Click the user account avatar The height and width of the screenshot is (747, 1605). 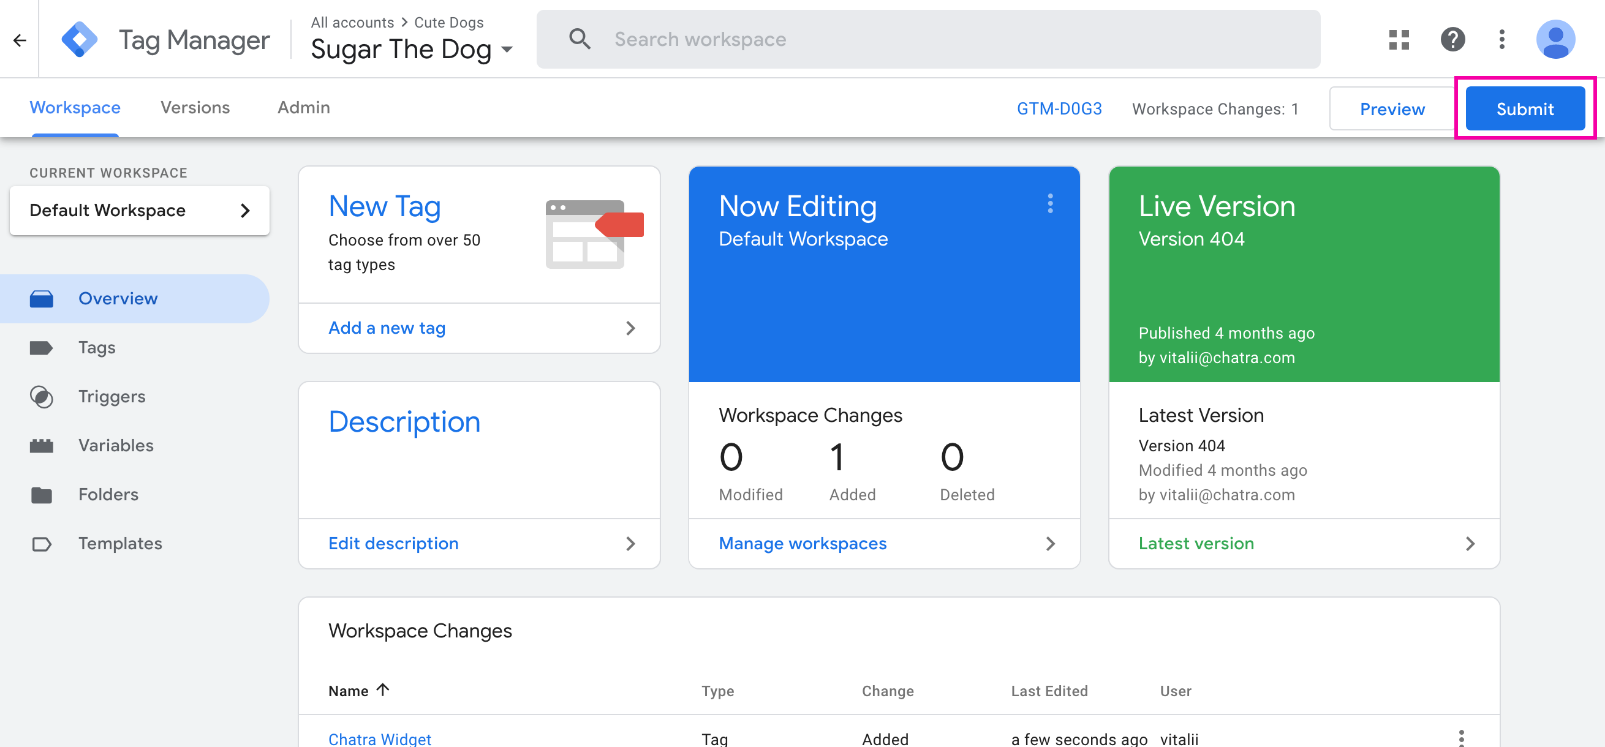pos(1555,40)
